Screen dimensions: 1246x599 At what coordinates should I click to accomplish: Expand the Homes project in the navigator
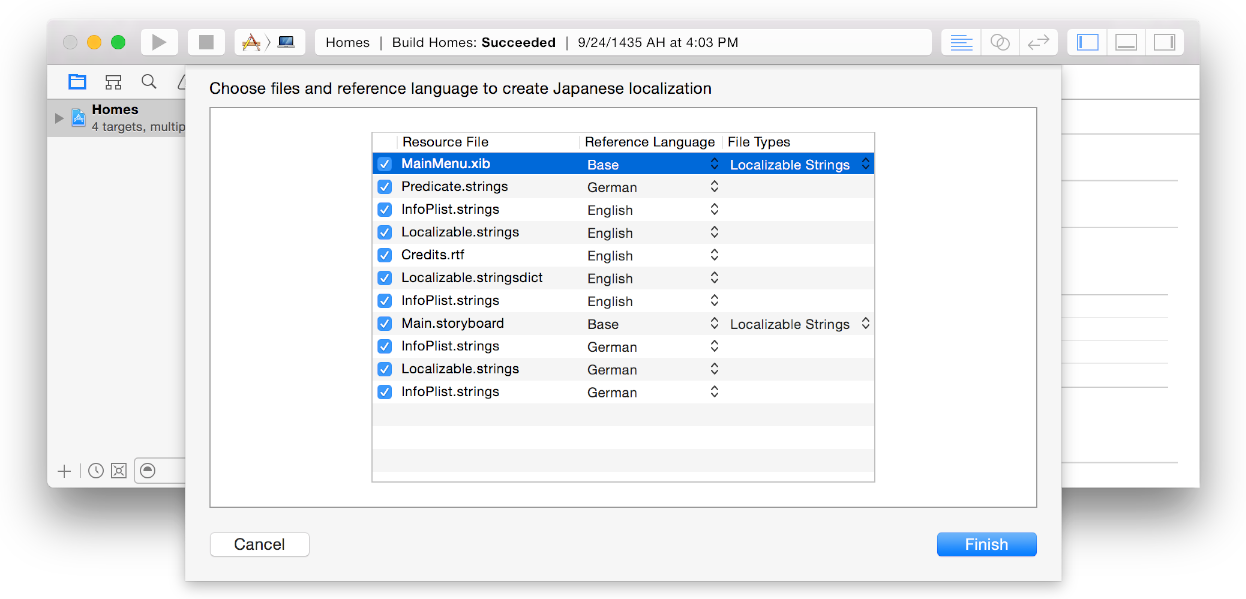point(58,116)
